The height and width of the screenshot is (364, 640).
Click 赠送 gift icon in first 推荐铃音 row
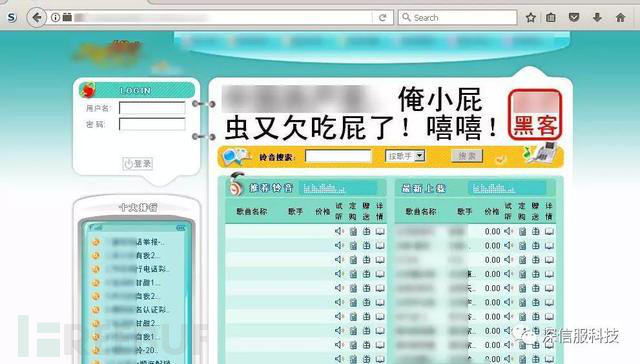(367, 231)
